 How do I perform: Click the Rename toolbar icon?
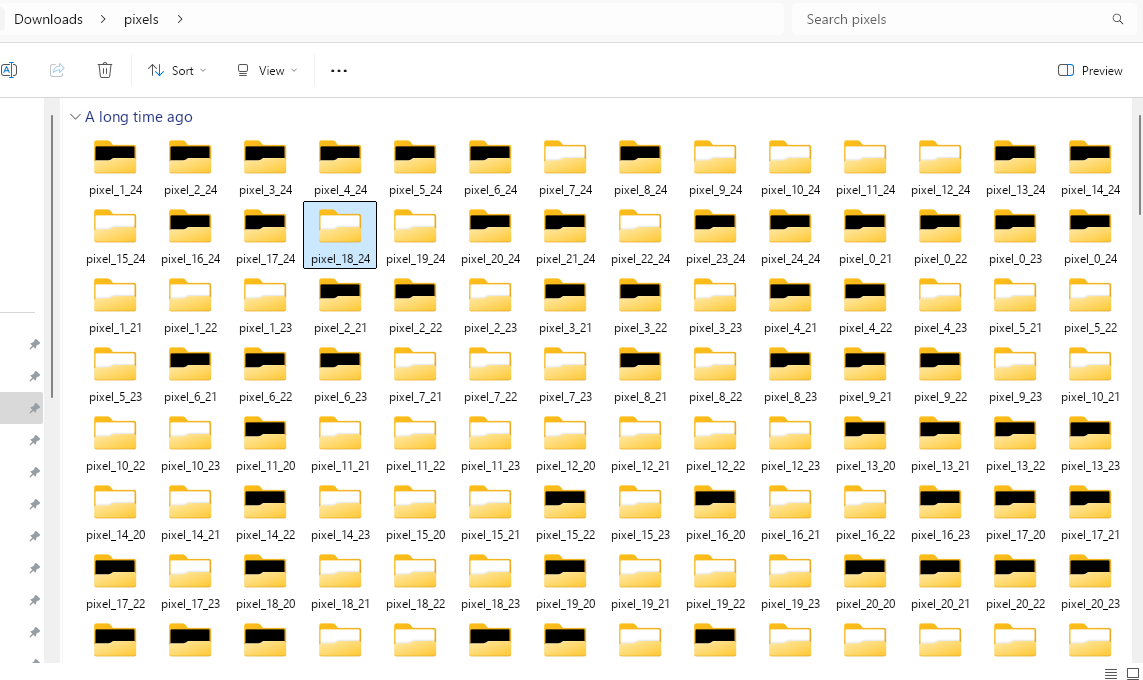coord(9,71)
